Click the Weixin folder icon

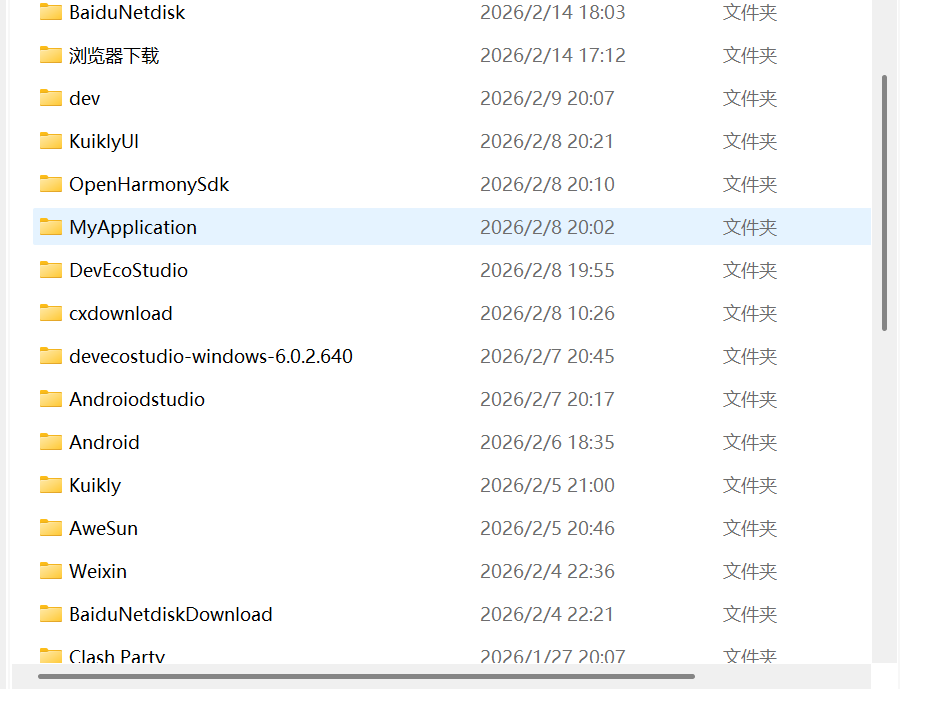pos(51,571)
